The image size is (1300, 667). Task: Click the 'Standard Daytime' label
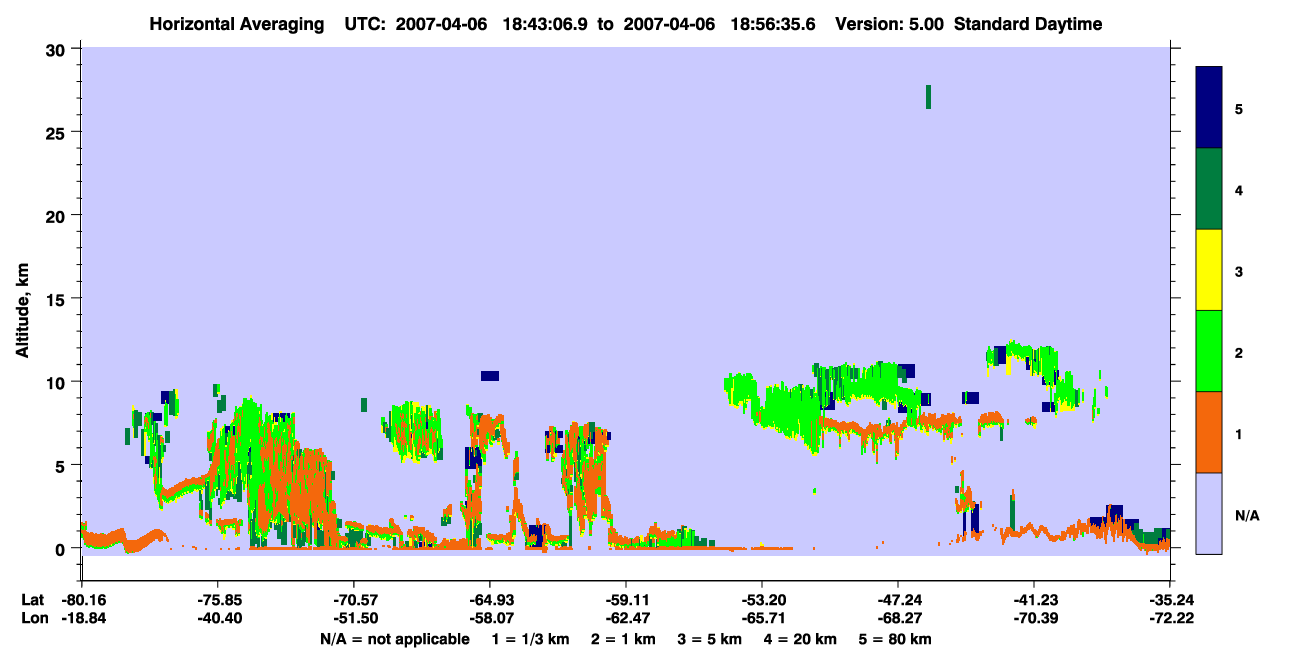[1028, 25]
